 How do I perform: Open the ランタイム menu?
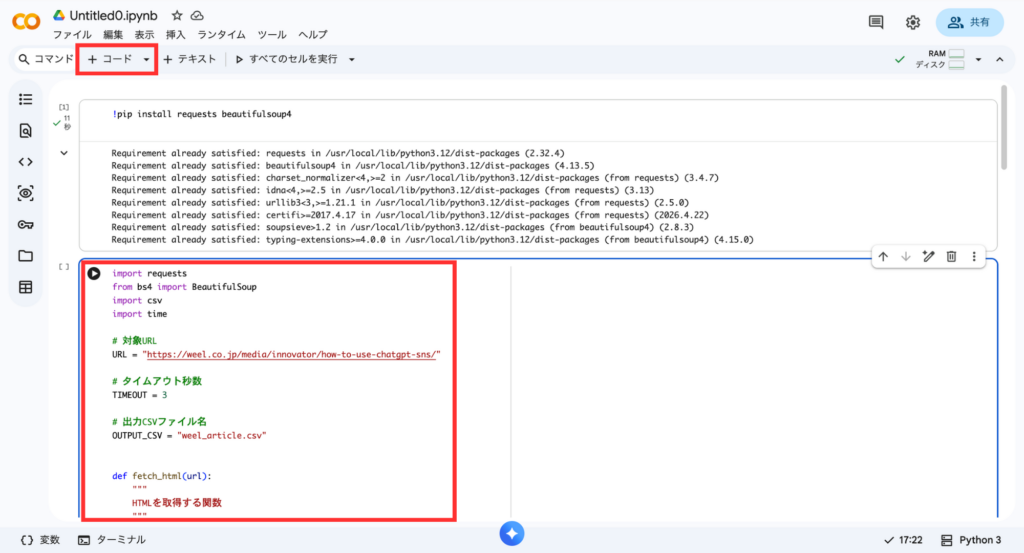221,35
